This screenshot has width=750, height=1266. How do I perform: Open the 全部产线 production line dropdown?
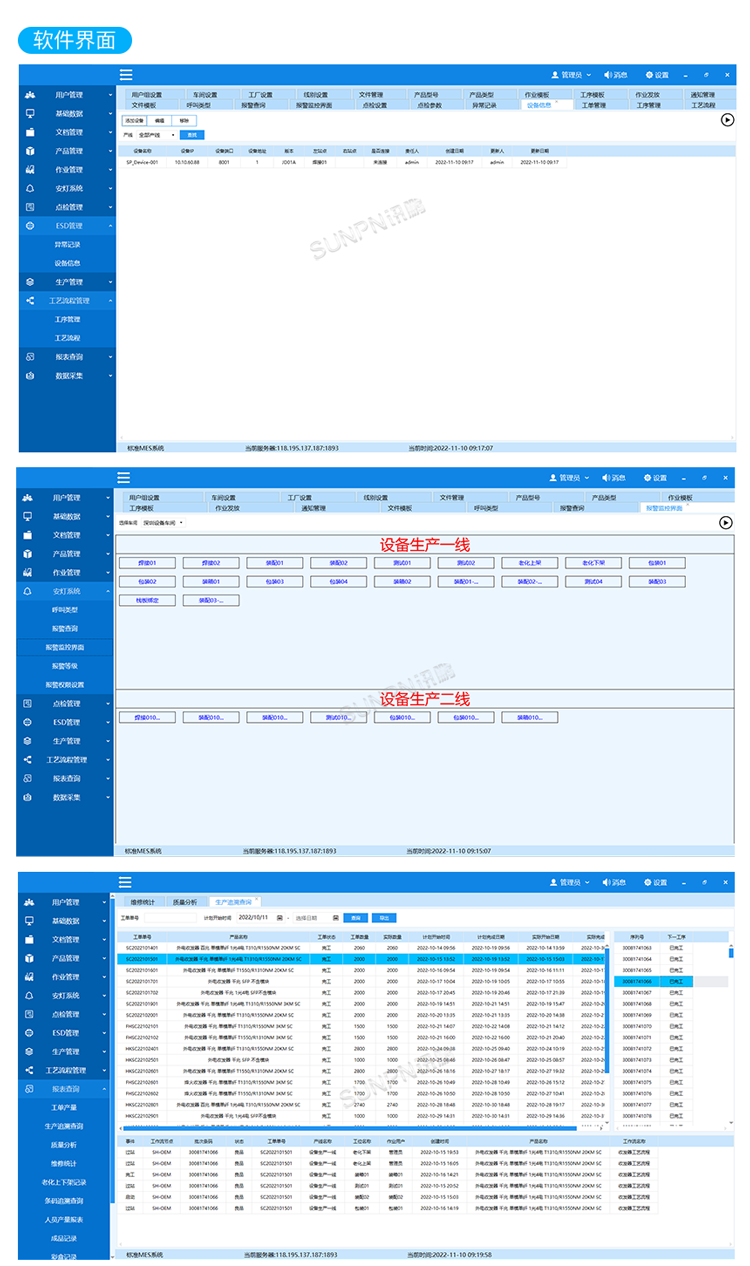coord(156,134)
